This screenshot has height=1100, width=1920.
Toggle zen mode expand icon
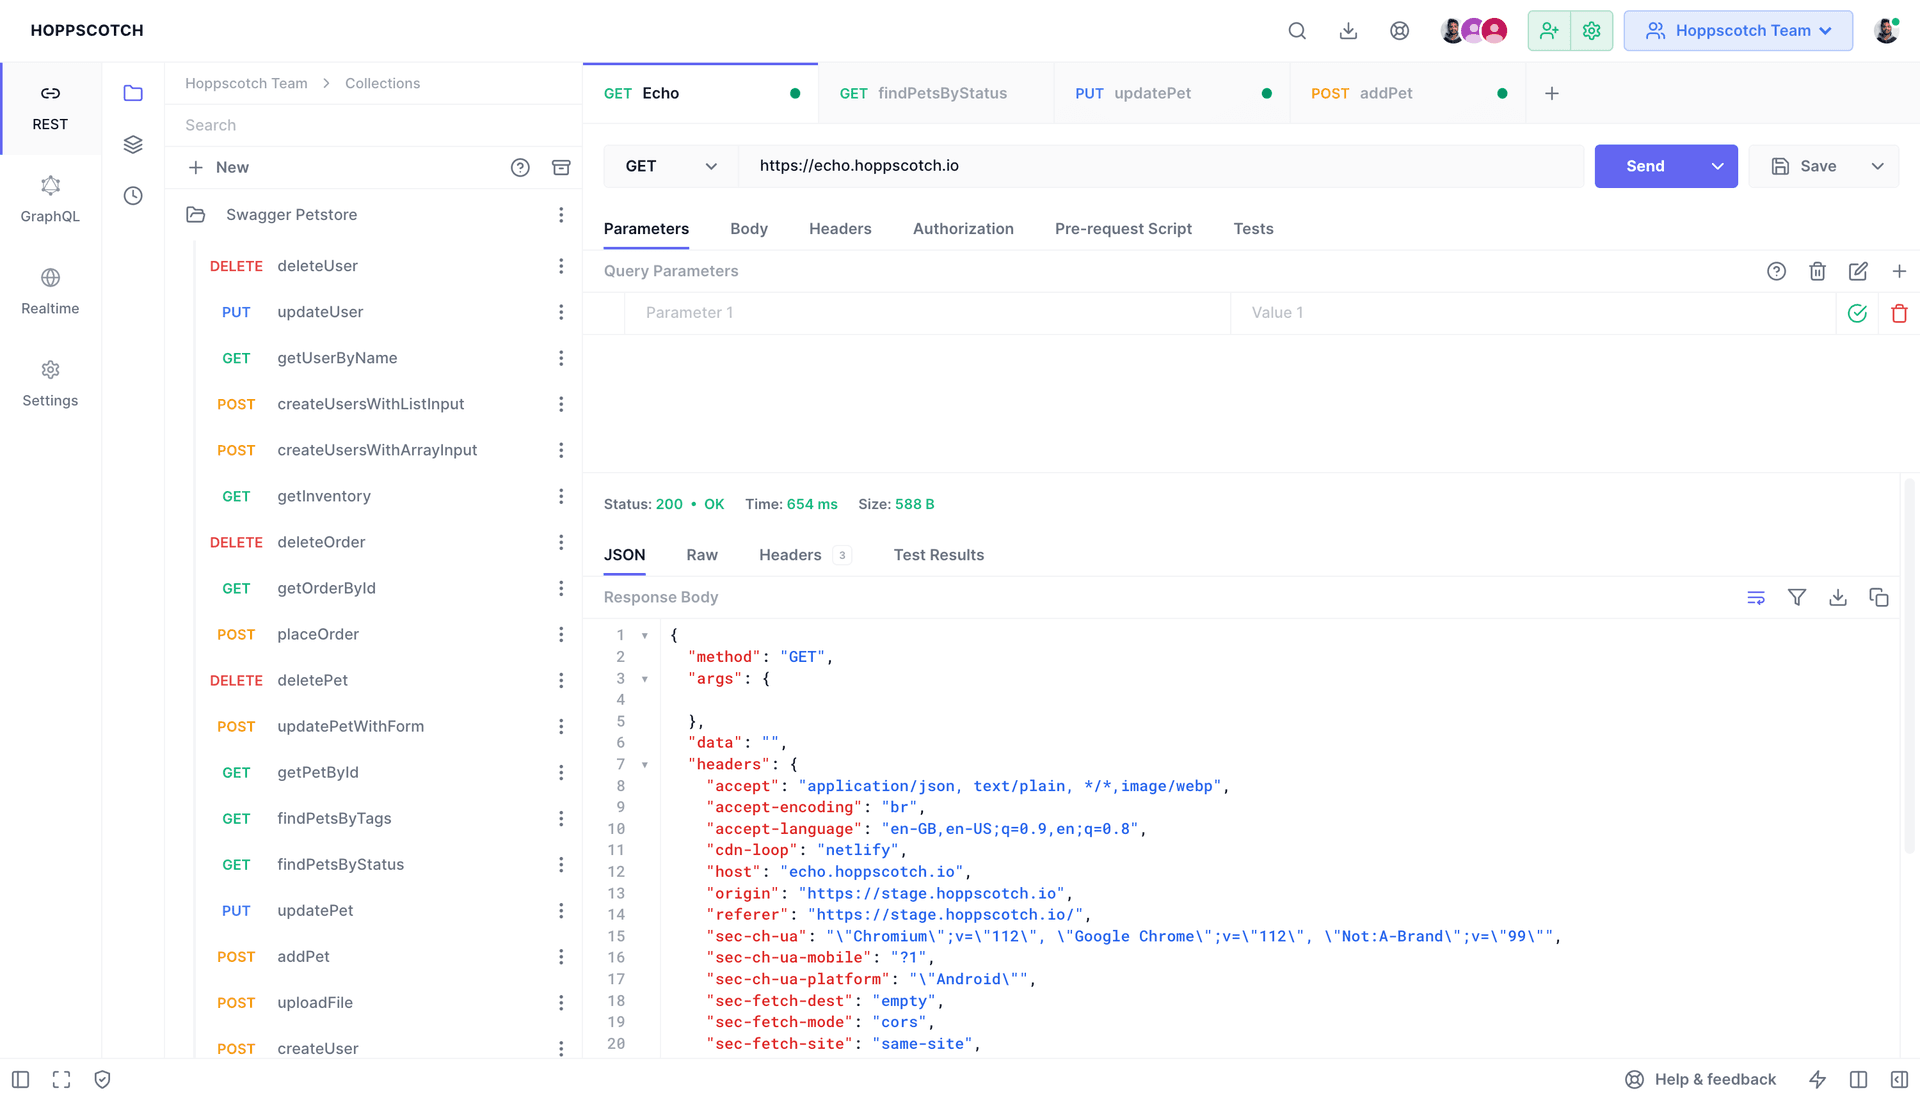[x=61, y=1079]
